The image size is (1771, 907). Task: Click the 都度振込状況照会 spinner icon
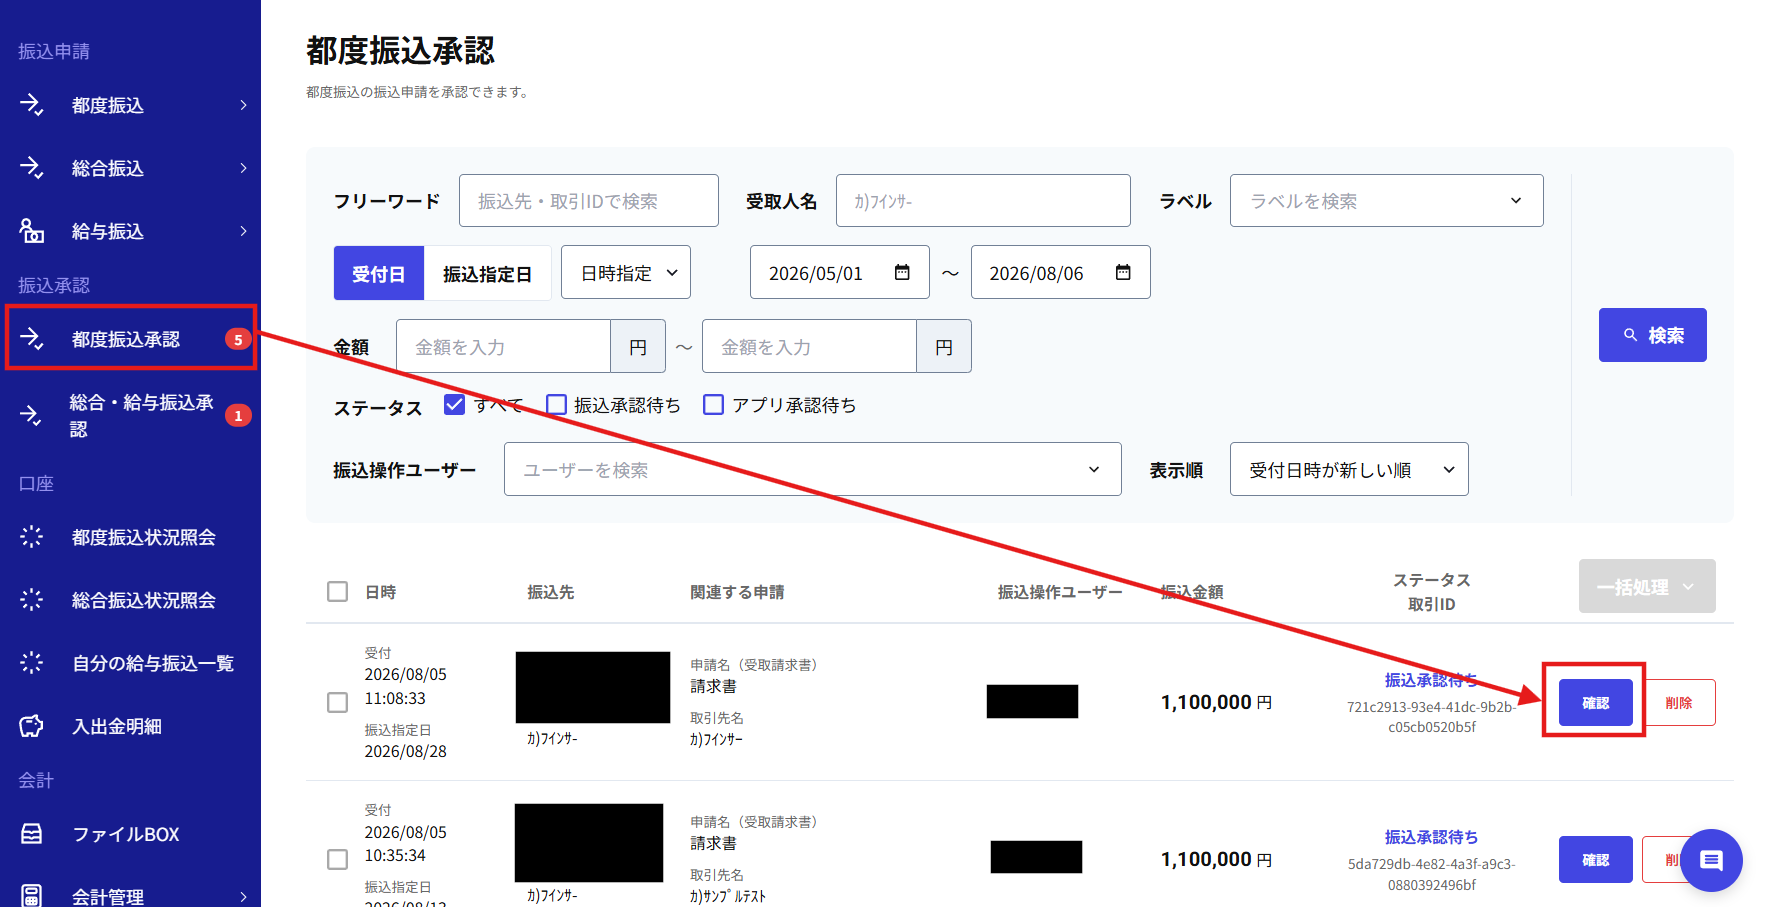[32, 537]
